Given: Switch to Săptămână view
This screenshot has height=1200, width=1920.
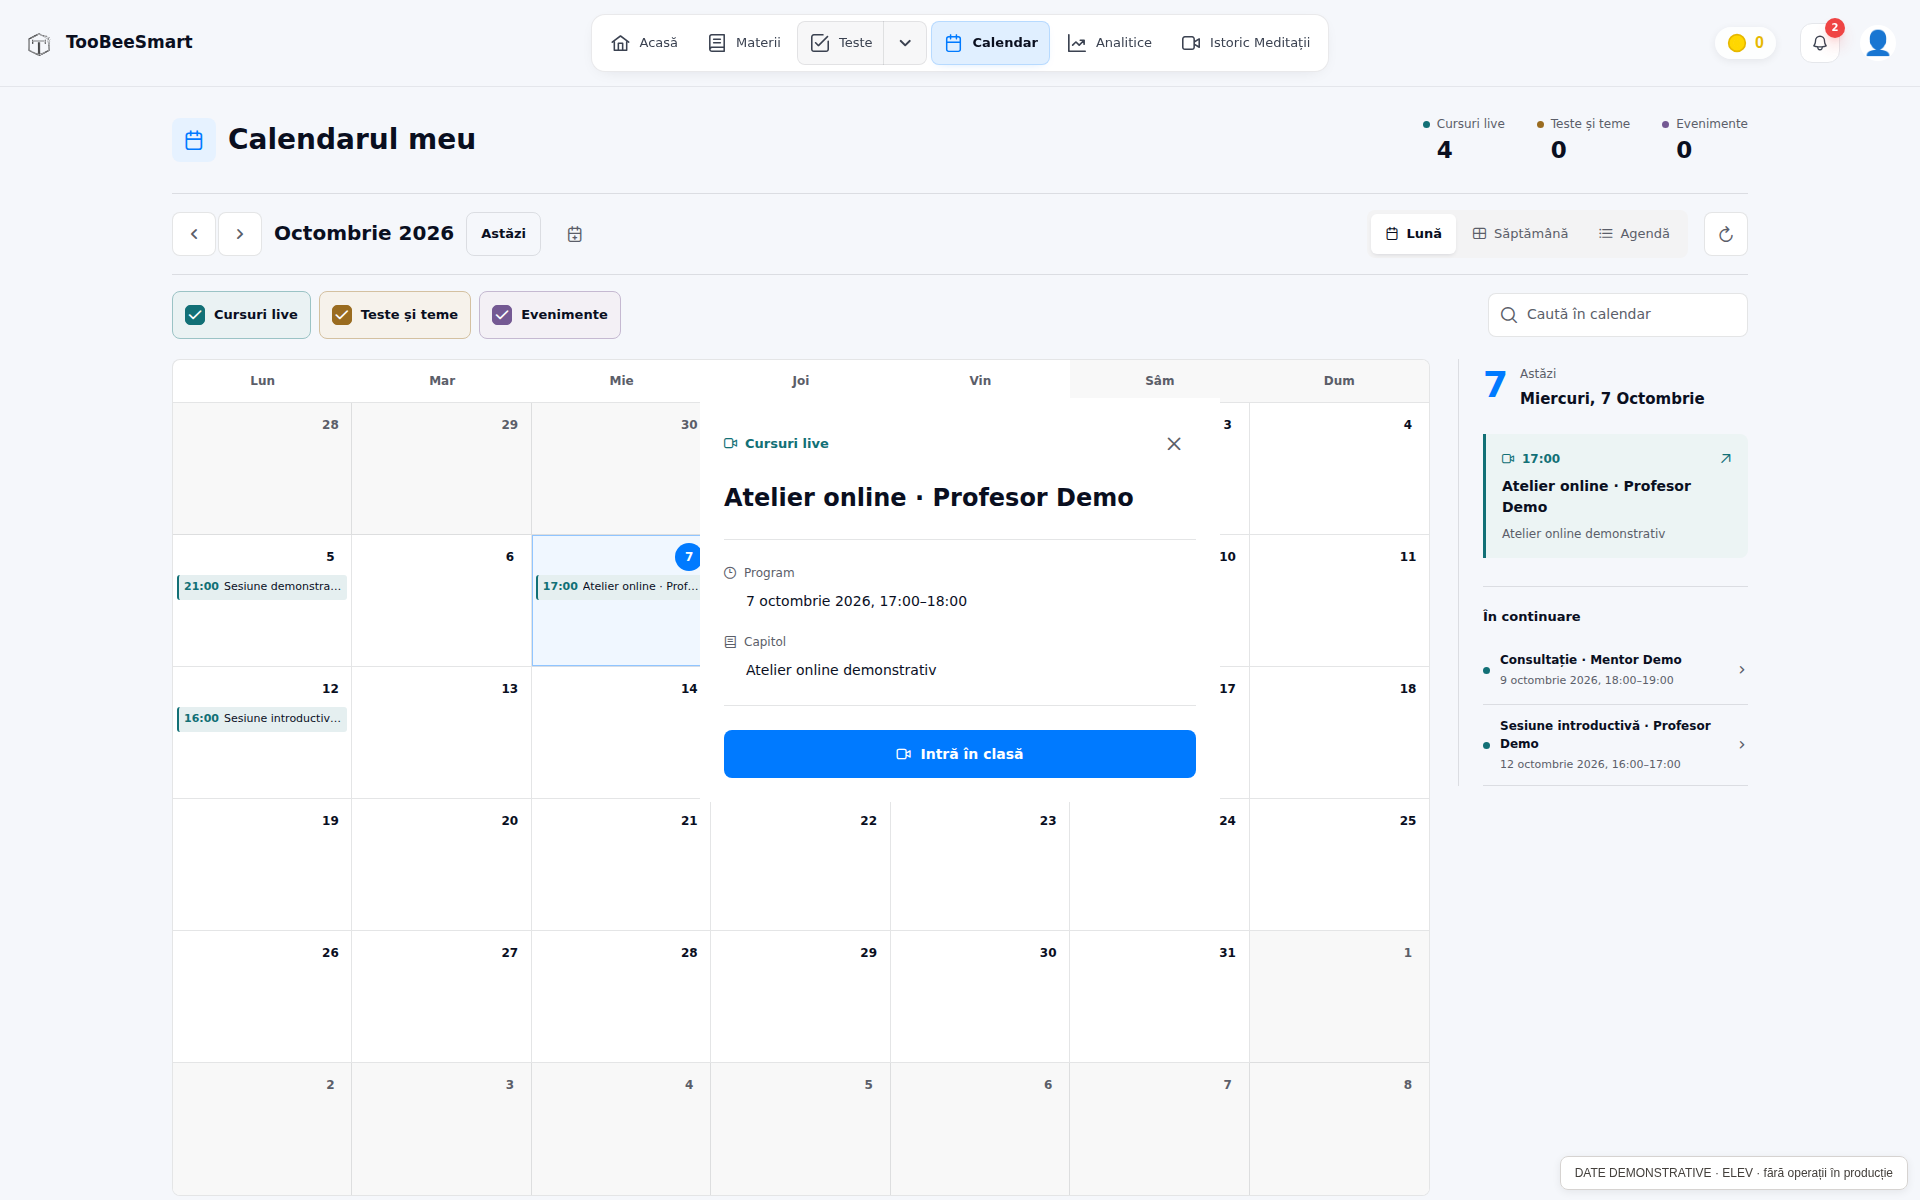Looking at the screenshot, I should (1520, 234).
